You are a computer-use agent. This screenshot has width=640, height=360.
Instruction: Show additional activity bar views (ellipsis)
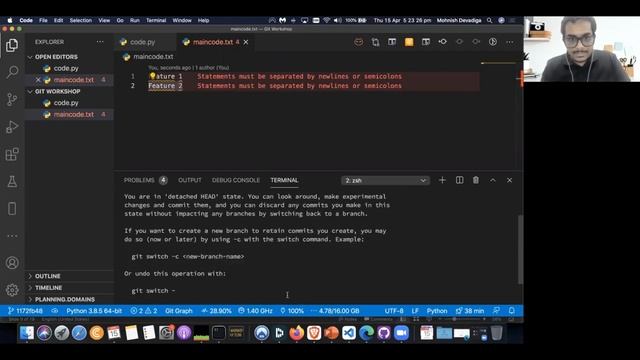pos(12,236)
